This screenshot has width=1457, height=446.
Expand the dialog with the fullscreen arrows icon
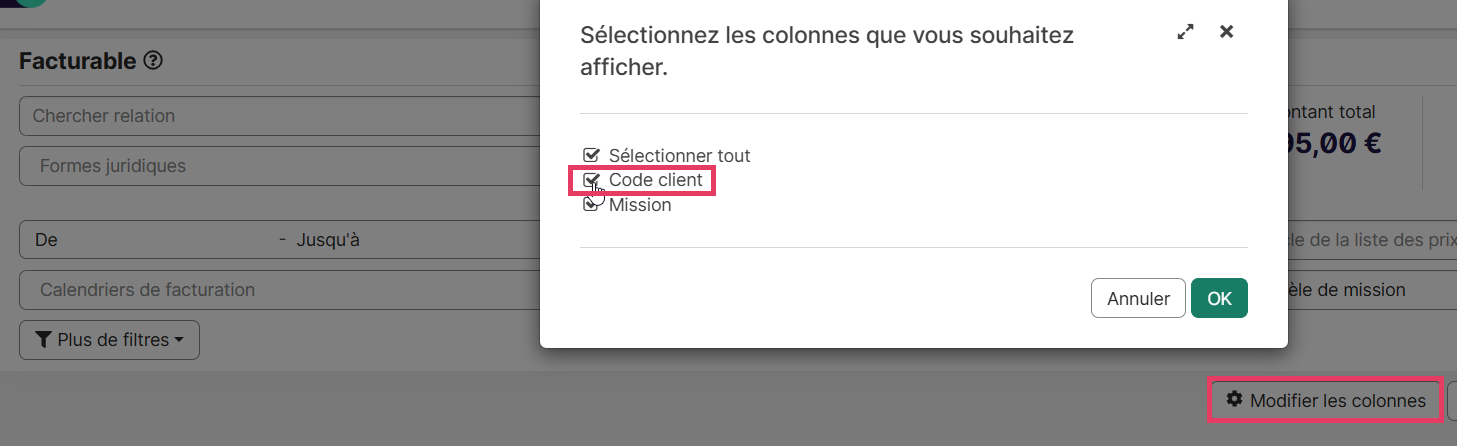pyautogui.click(x=1185, y=32)
